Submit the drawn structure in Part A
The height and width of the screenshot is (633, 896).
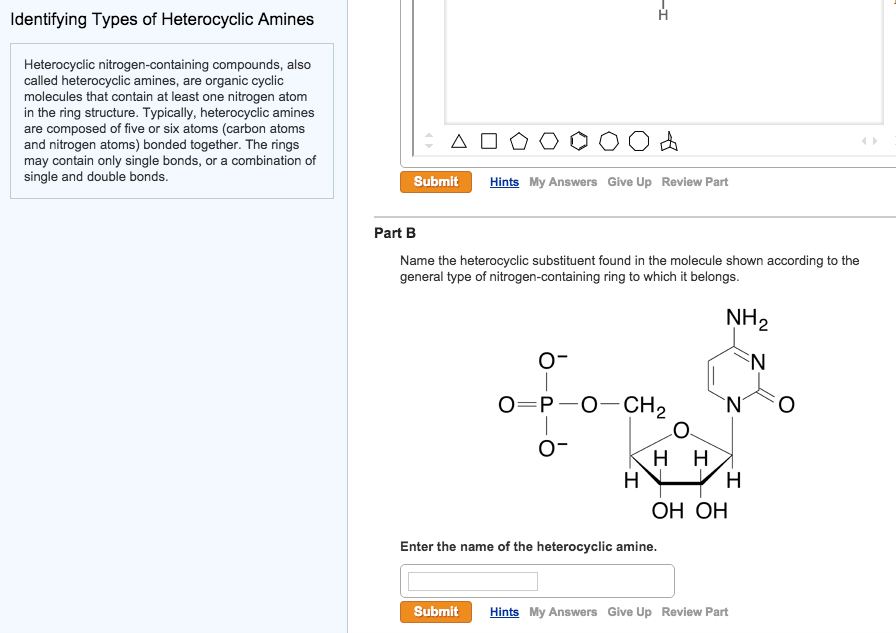[435, 181]
